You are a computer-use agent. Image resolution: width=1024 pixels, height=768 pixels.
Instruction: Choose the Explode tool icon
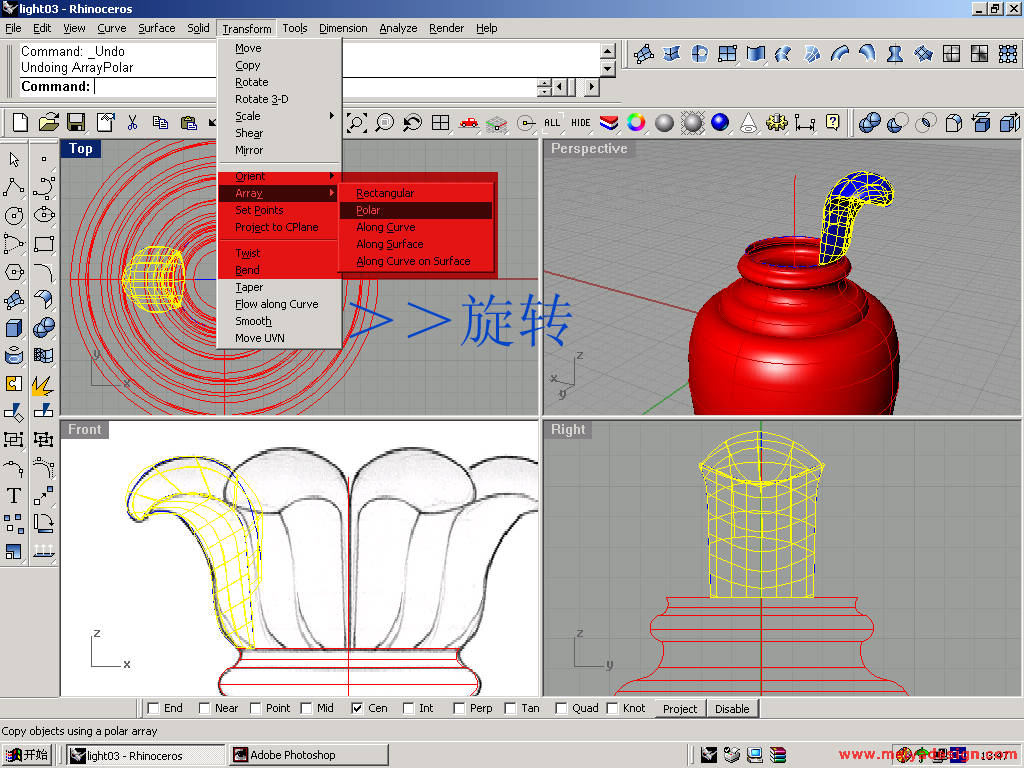click(43, 383)
